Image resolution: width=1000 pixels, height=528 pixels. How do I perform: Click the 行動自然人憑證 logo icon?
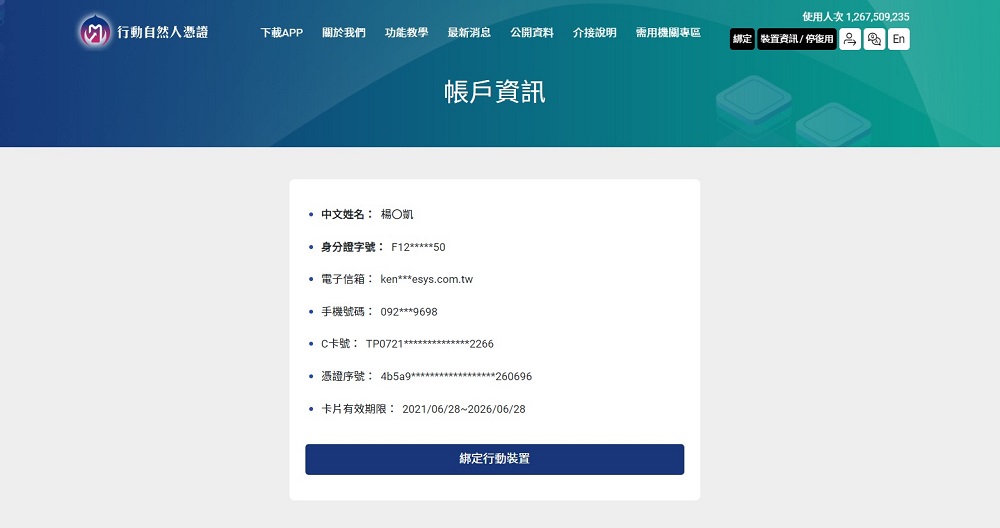click(x=95, y=31)
